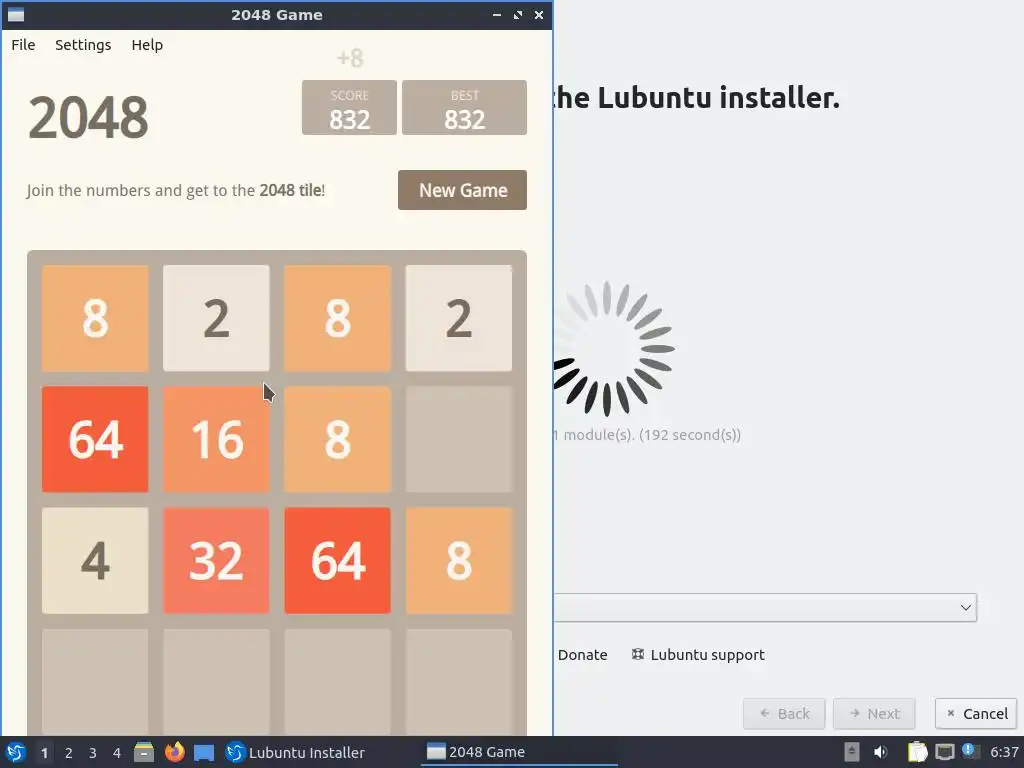
Task: Click the Donate link in installer
Action: pyautogui.click(x=582, y=654)
